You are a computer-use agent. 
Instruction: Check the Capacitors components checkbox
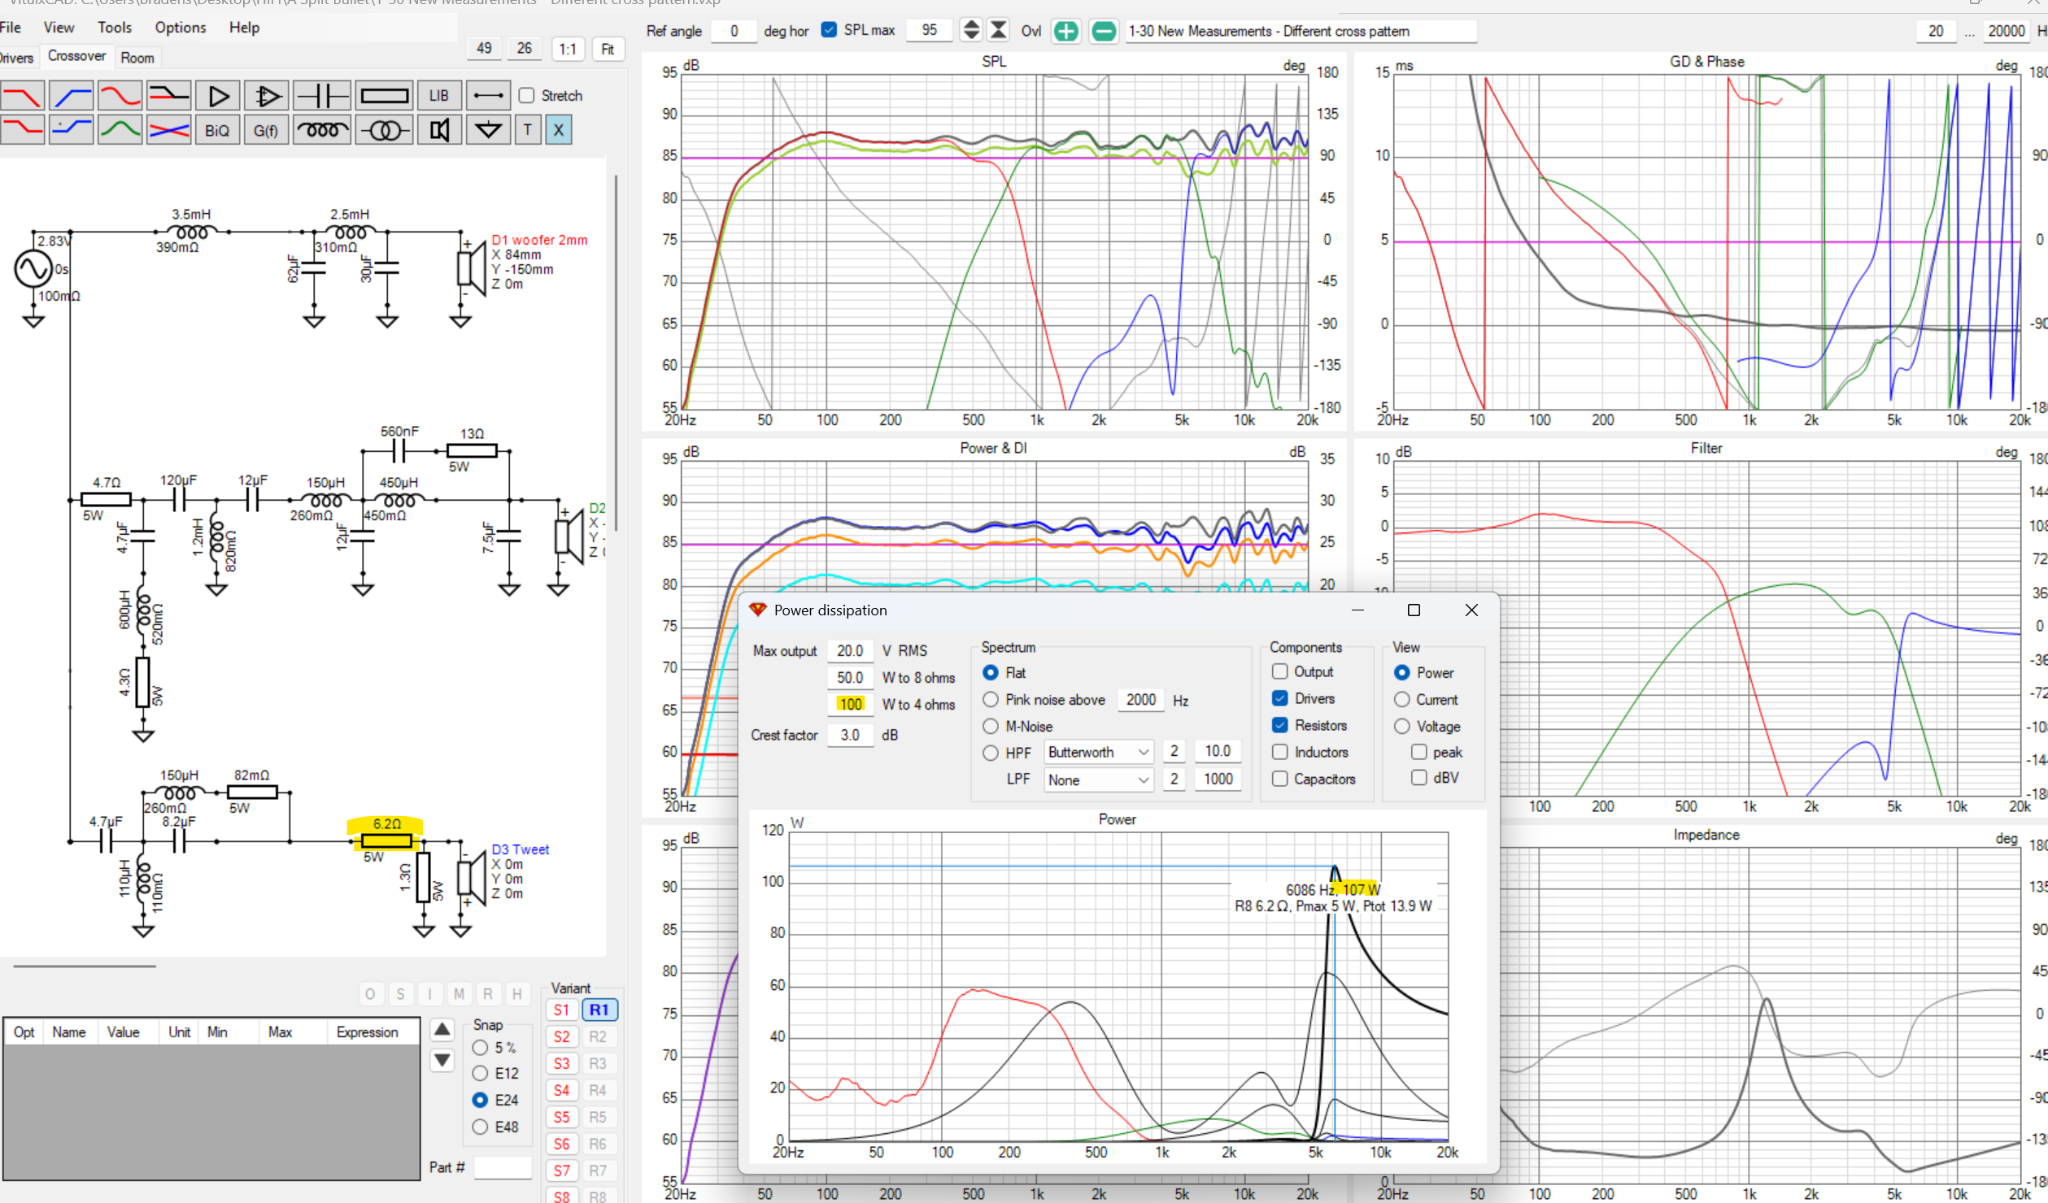1280,778
